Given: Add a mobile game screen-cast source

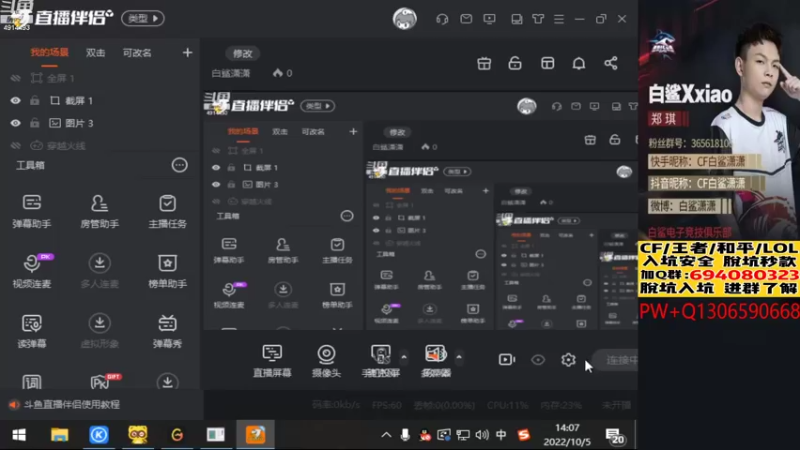Looking at the screenshot, I should click(x=381, y=361).
